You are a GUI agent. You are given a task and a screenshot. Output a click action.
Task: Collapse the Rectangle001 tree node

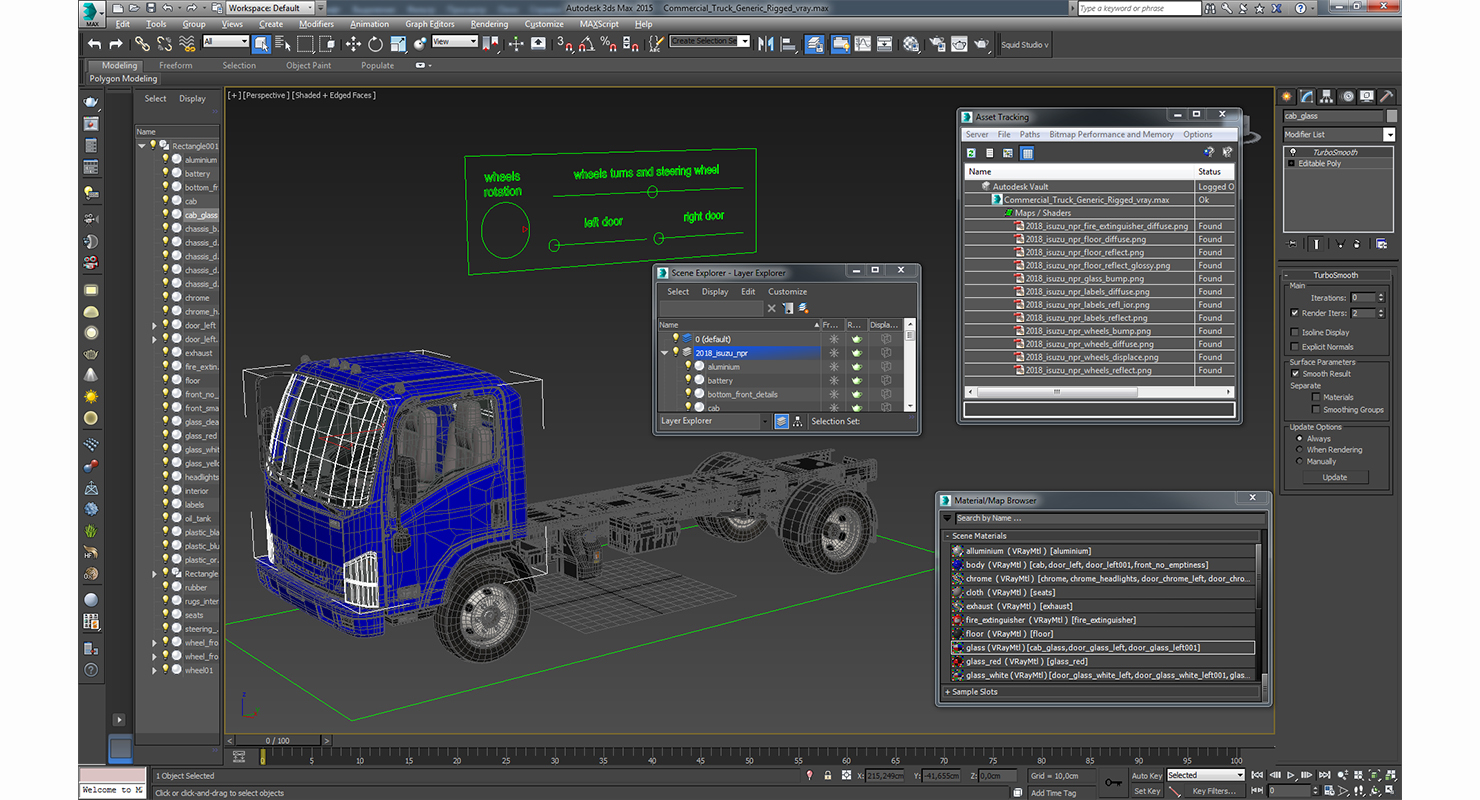142,146
